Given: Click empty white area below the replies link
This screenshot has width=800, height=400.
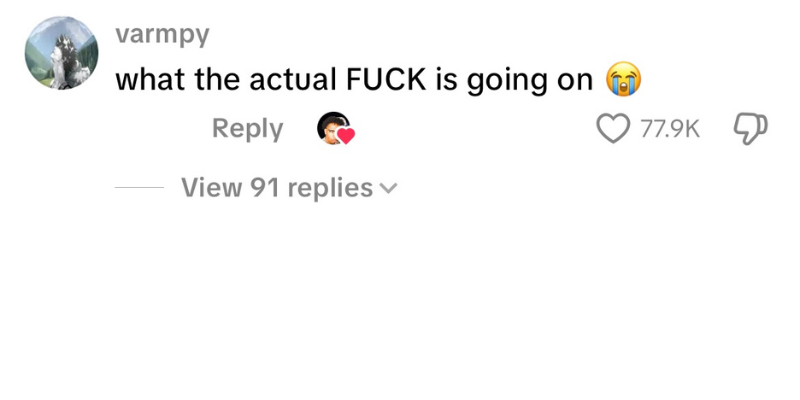Looking at the screenshot, I should coord(400,301).
